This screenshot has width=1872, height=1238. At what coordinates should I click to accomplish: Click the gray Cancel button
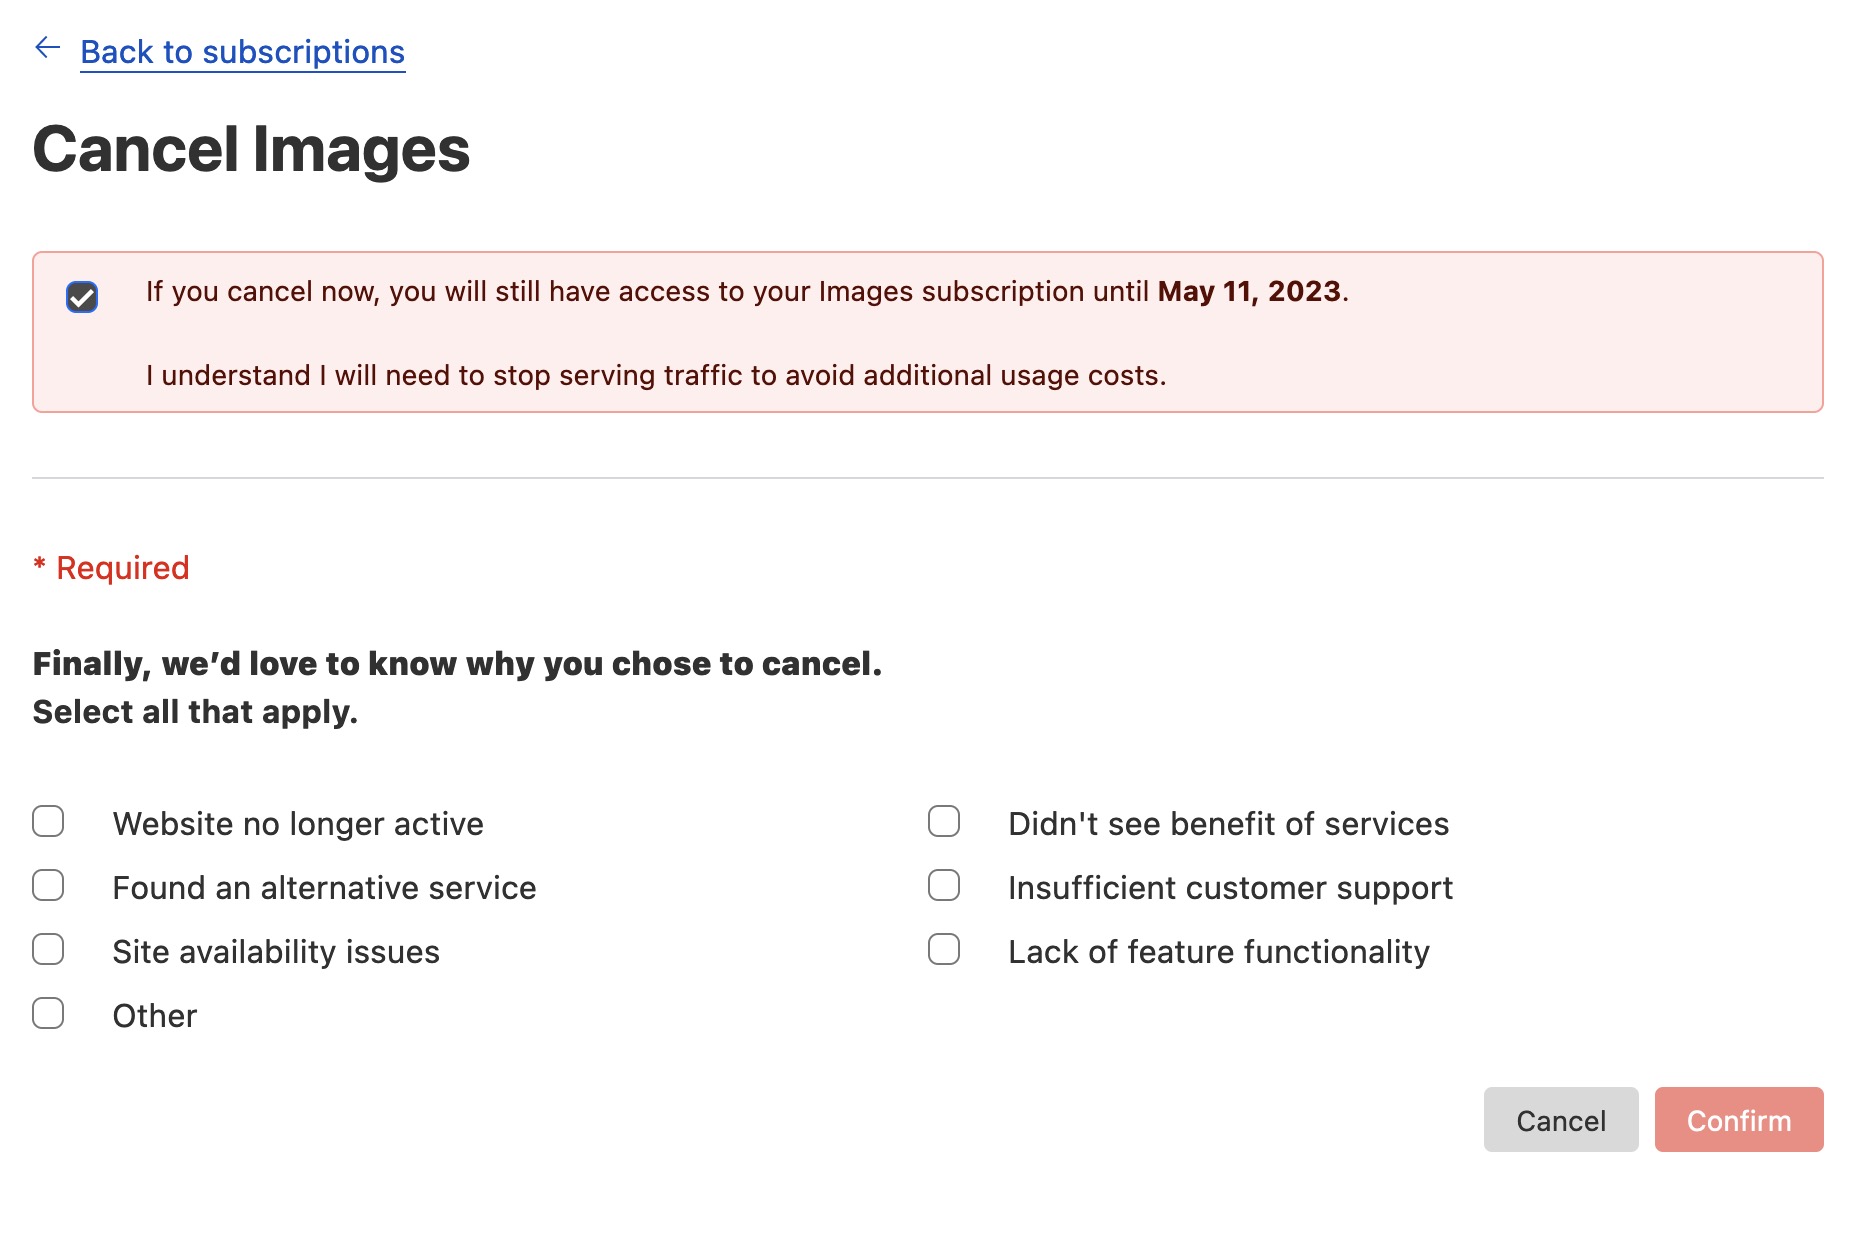tap(1561, 1120)
